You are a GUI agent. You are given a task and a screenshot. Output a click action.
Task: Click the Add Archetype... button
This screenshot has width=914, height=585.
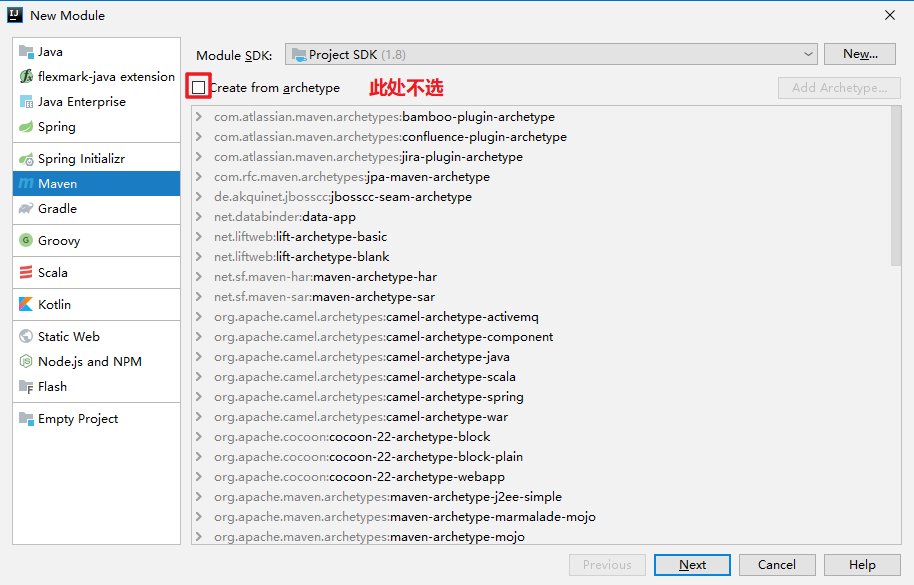tap(839, 88)
